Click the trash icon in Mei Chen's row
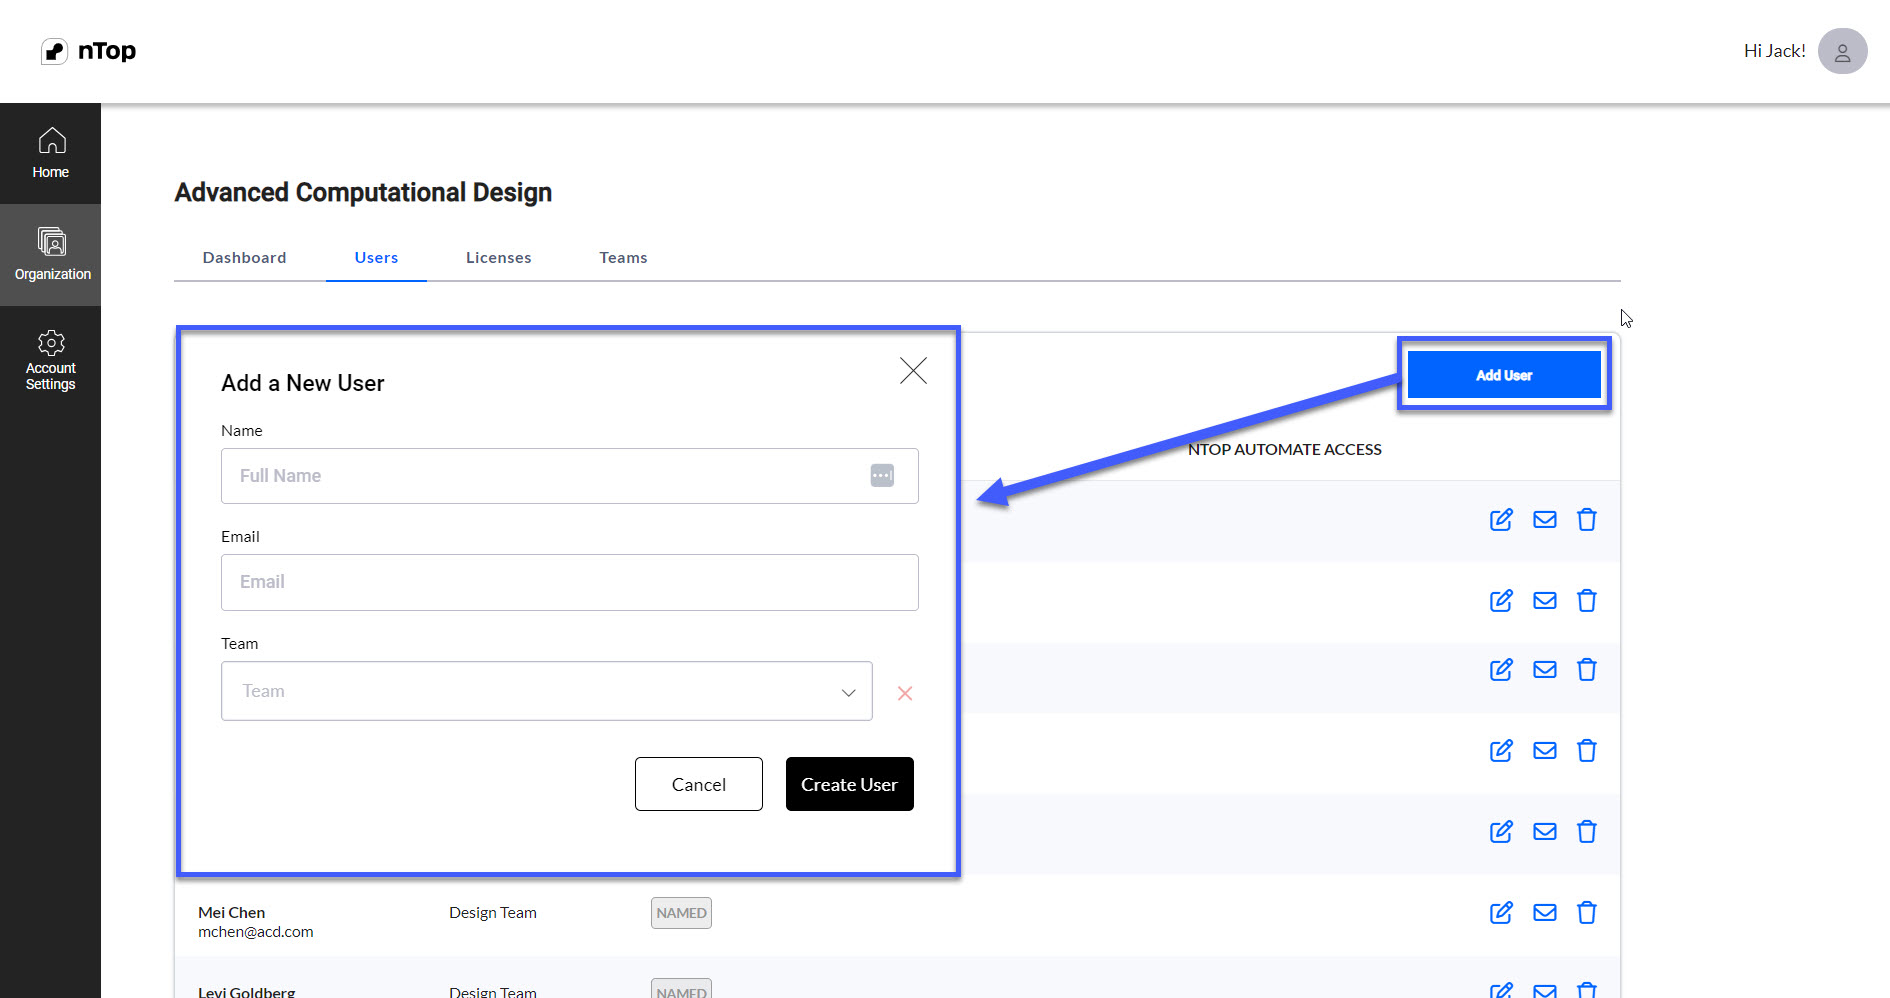This screenshot has height=998, width=1890. (x=1587, y=912)
